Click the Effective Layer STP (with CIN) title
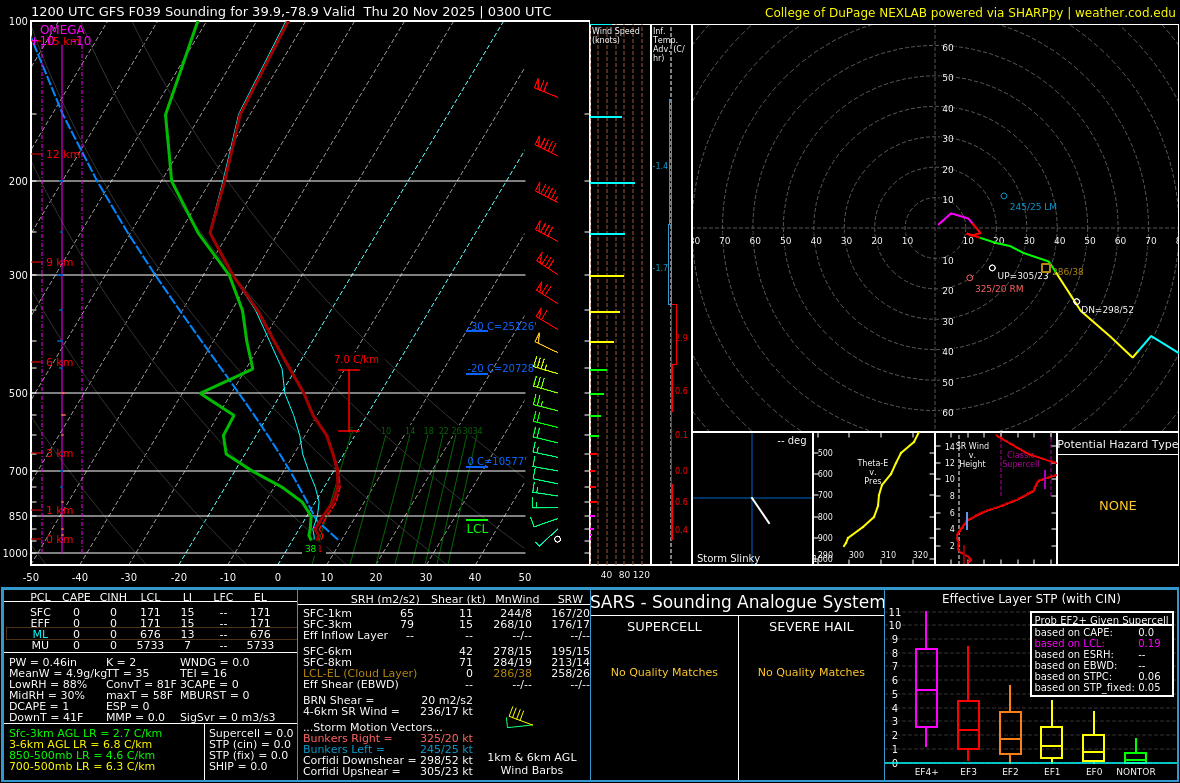This screenshot has height=783, width=1180. click(1031, 599)
